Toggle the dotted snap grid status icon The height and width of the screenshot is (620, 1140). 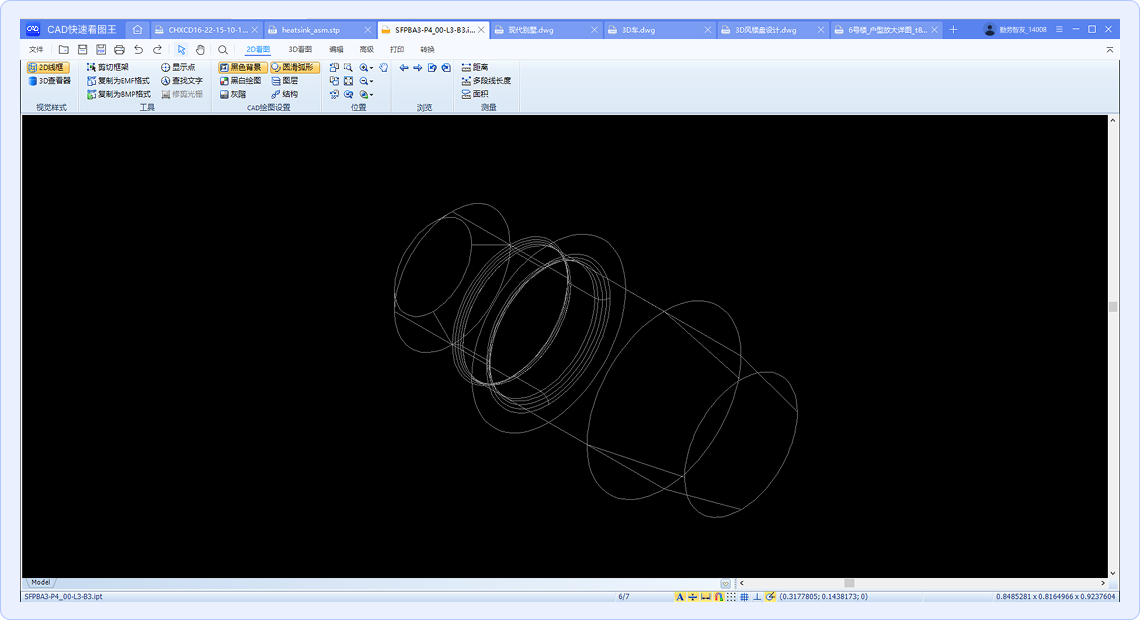click(x=731, y=597)
